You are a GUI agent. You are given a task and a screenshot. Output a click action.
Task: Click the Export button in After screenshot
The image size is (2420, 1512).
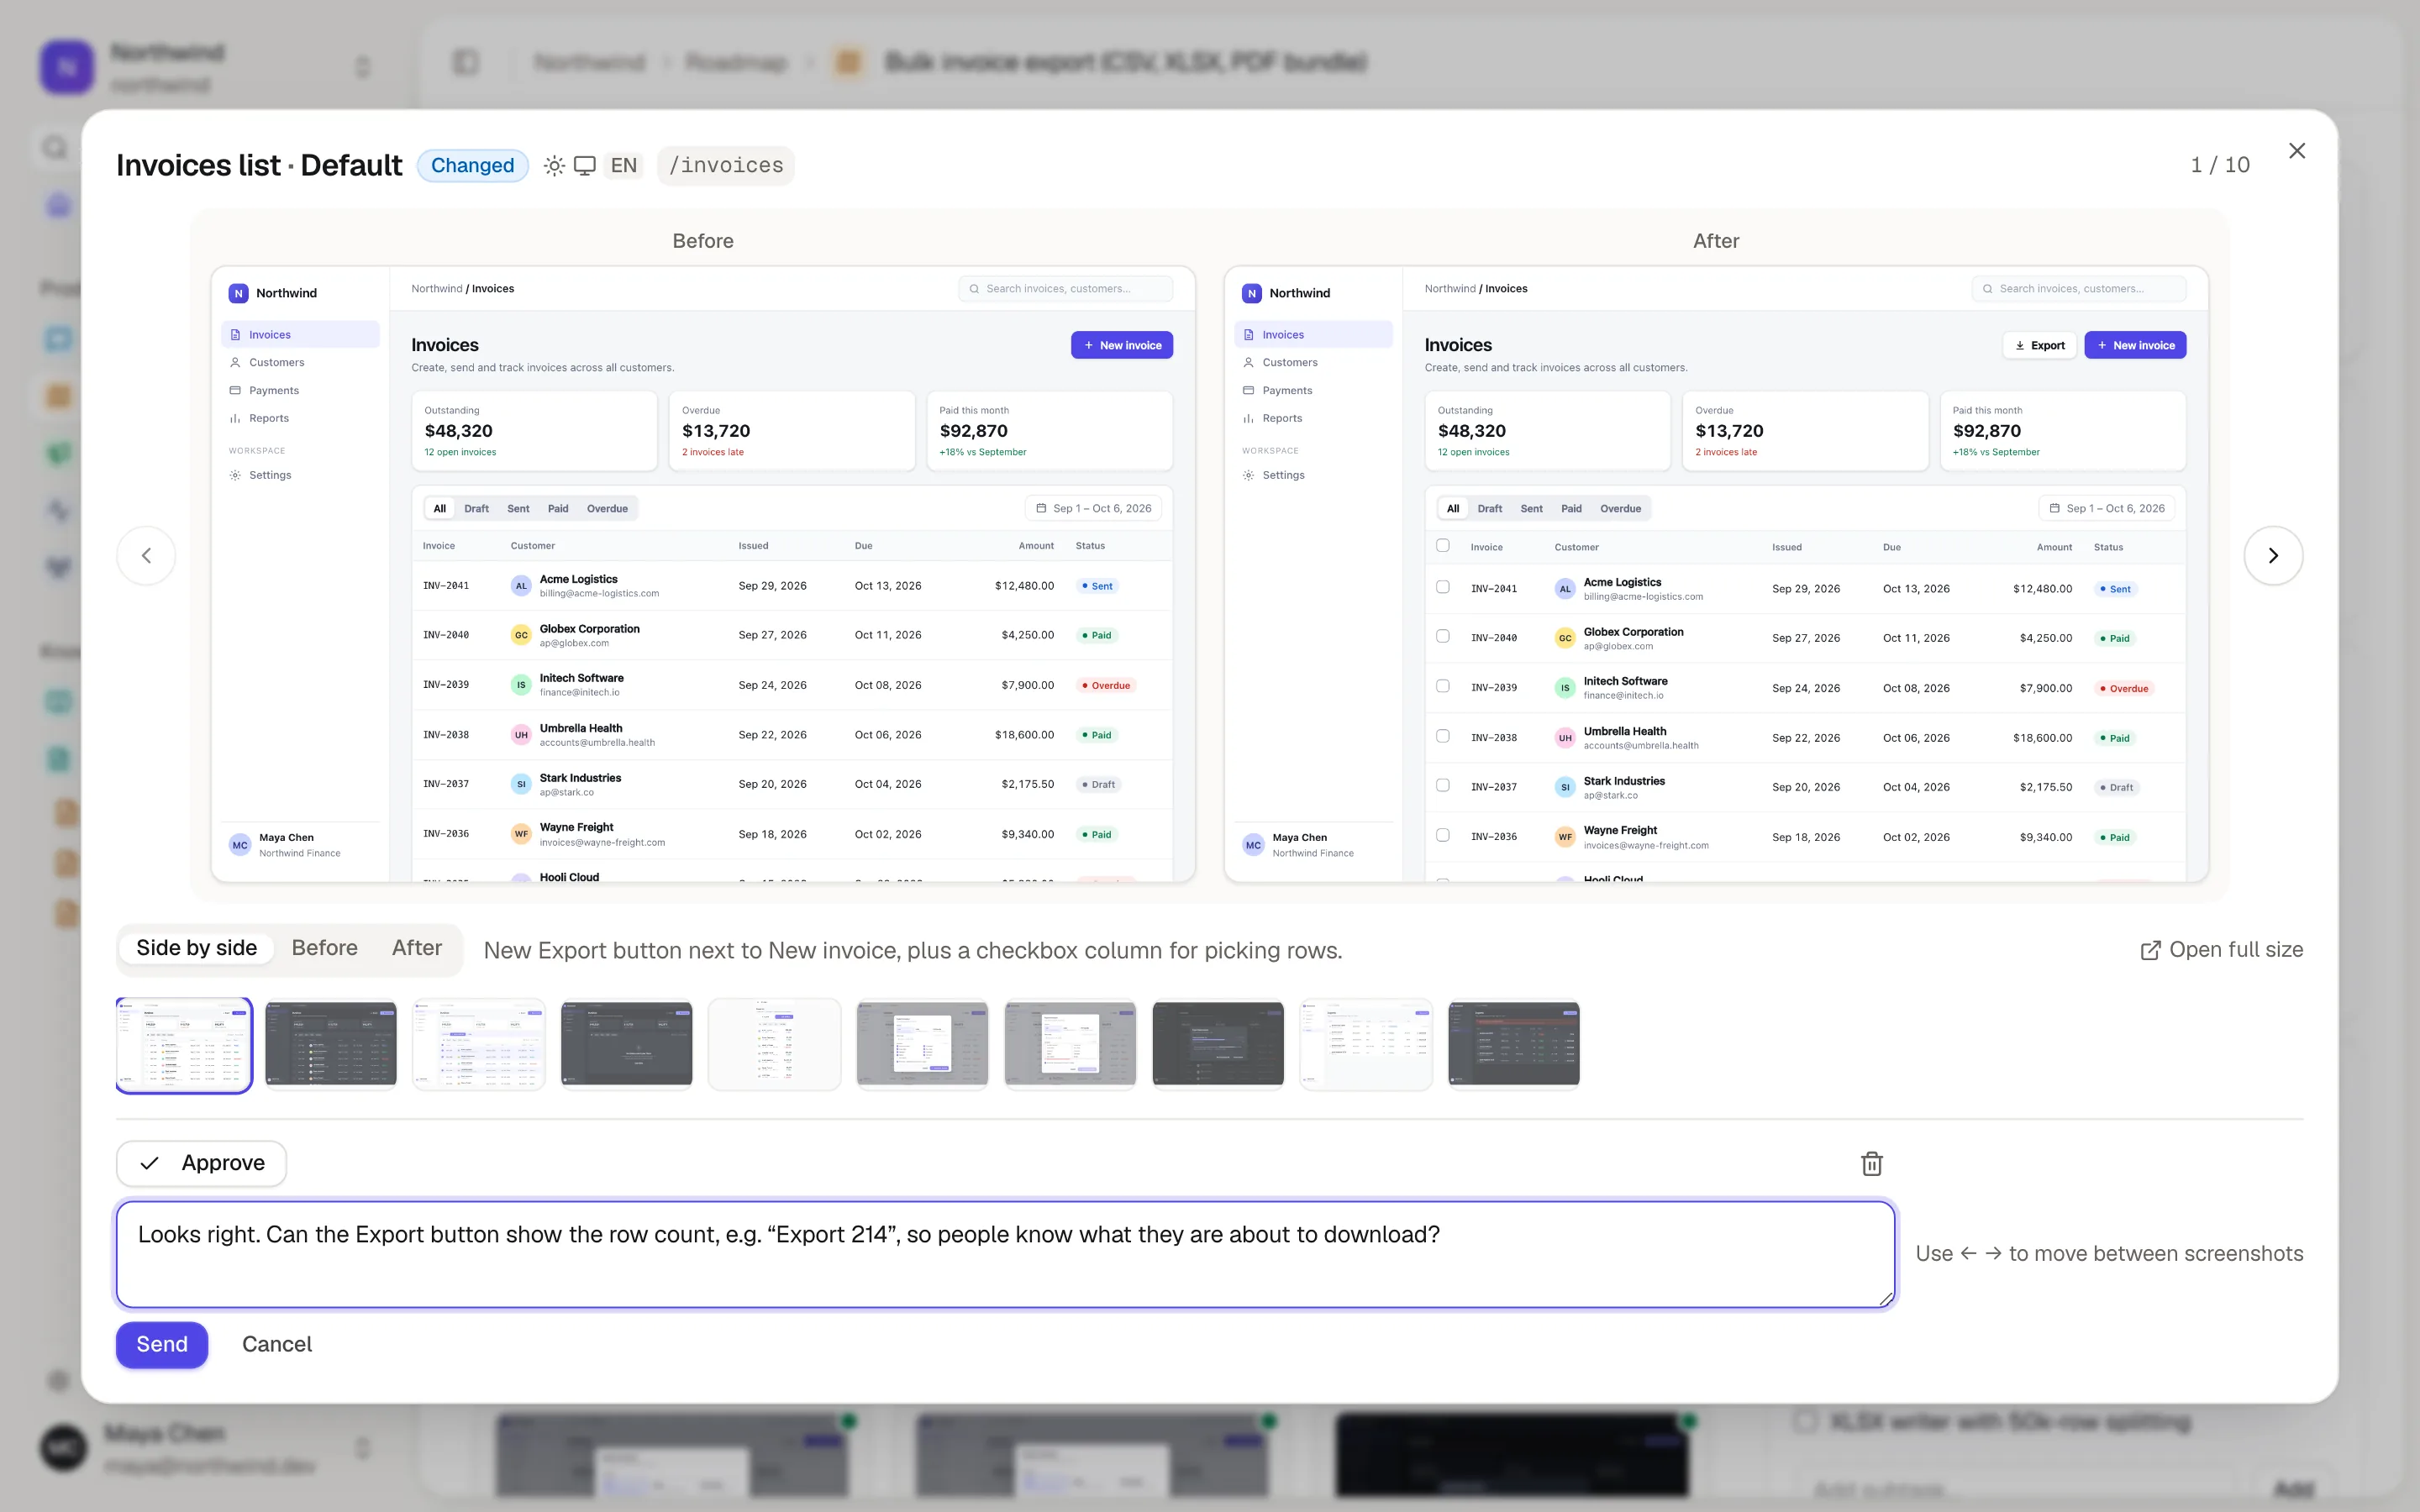tap(2040, 345)
